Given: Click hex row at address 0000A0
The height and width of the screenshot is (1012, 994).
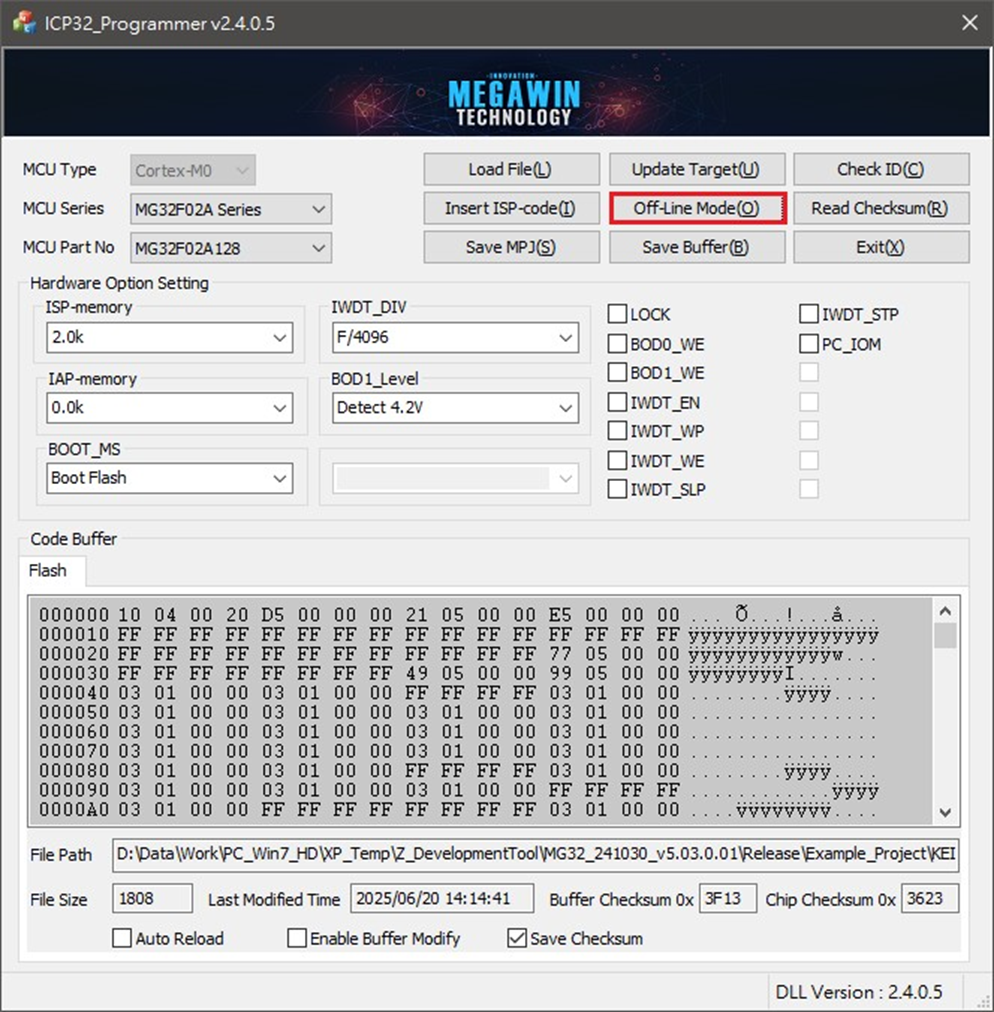Looking at the screenshot, I should coord(458,810).
